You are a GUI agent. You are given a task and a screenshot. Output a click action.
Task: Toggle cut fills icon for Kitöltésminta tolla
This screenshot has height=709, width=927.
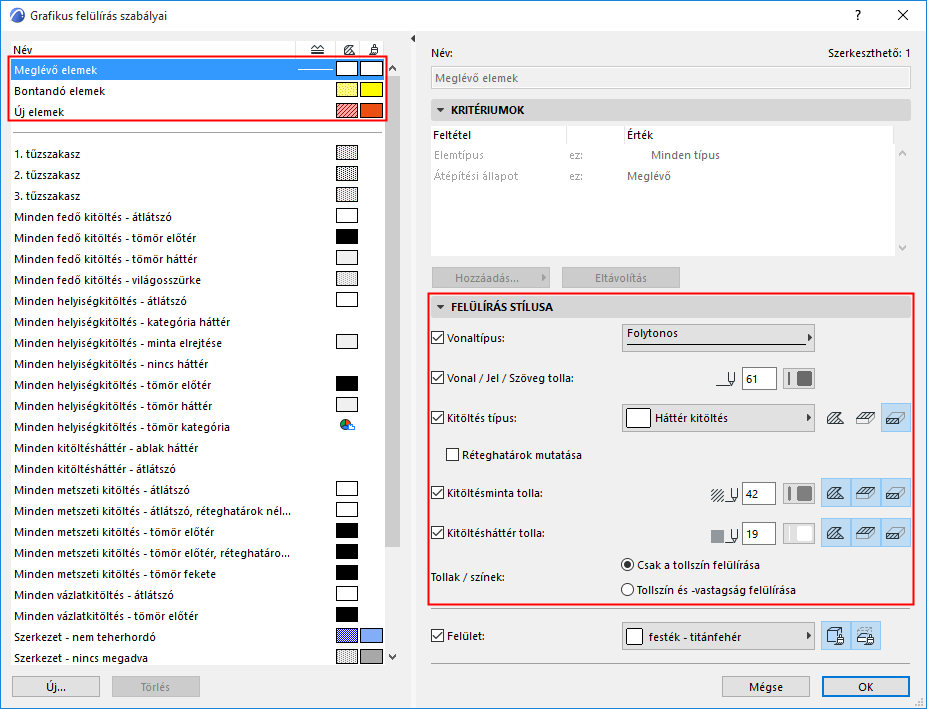(x=896, y=493)
